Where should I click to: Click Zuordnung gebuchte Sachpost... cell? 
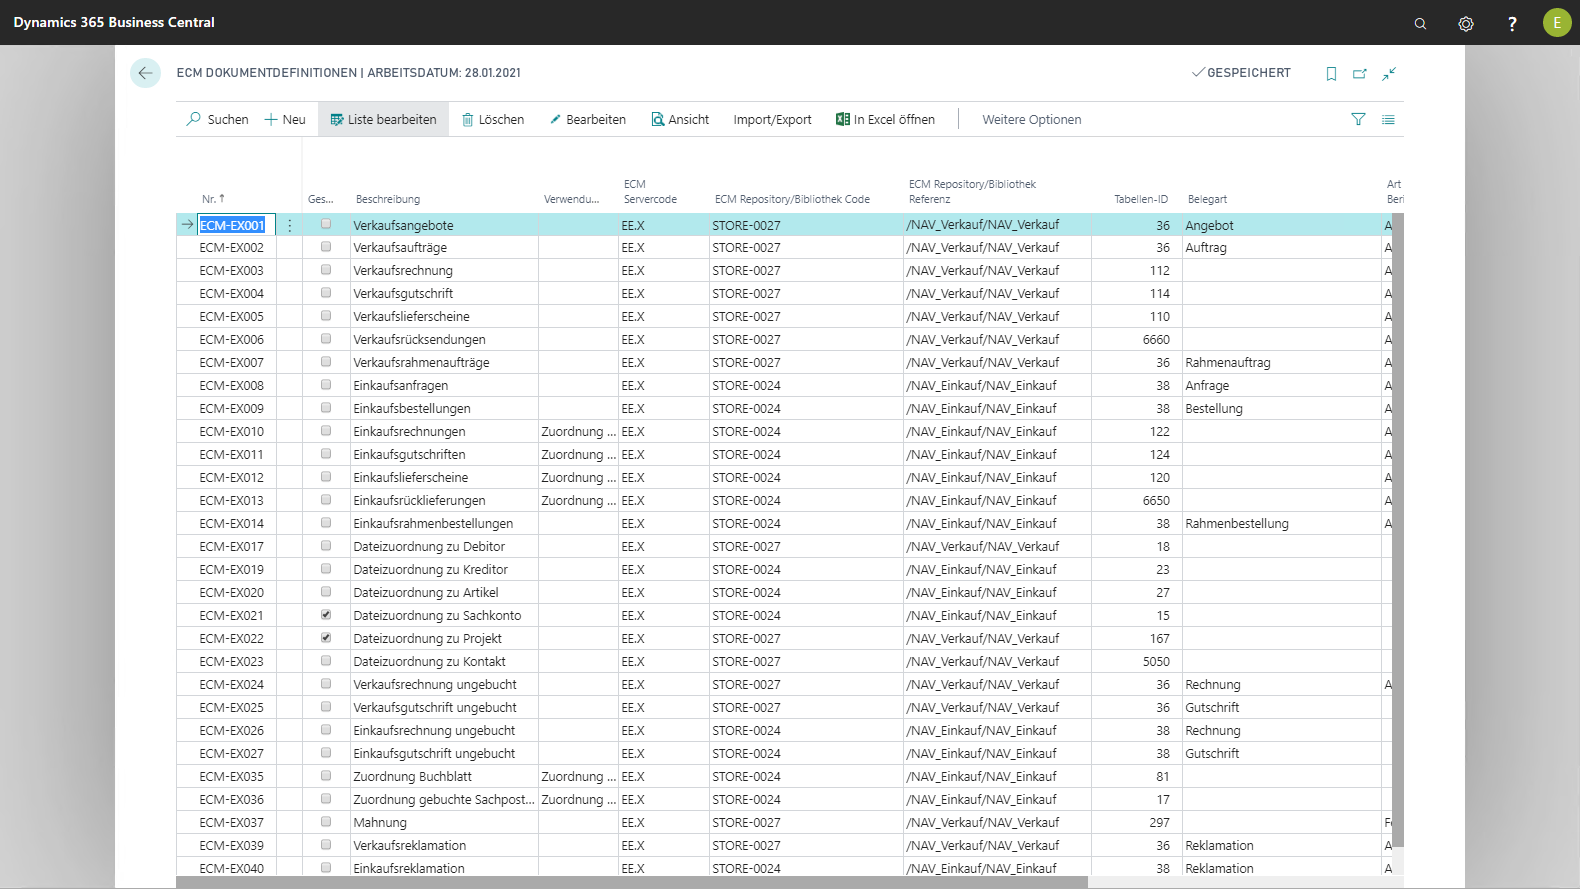click(x=444, y=799)
